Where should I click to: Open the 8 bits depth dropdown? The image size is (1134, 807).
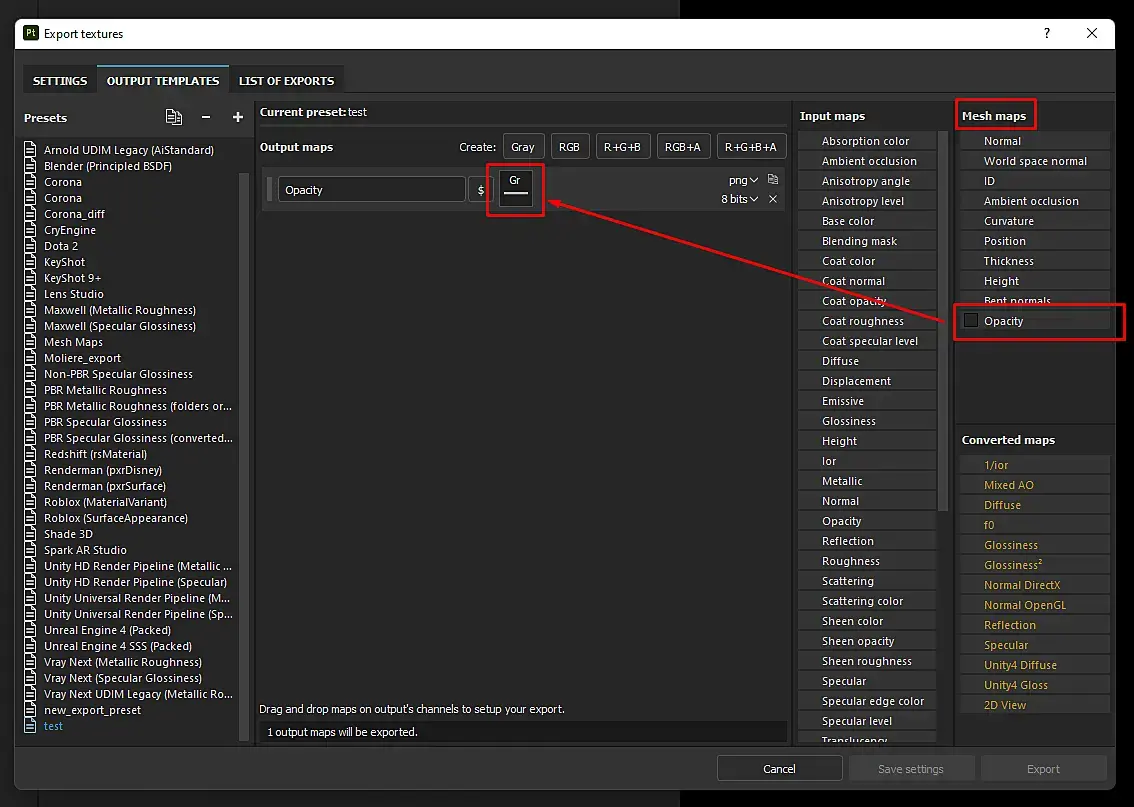739,199
